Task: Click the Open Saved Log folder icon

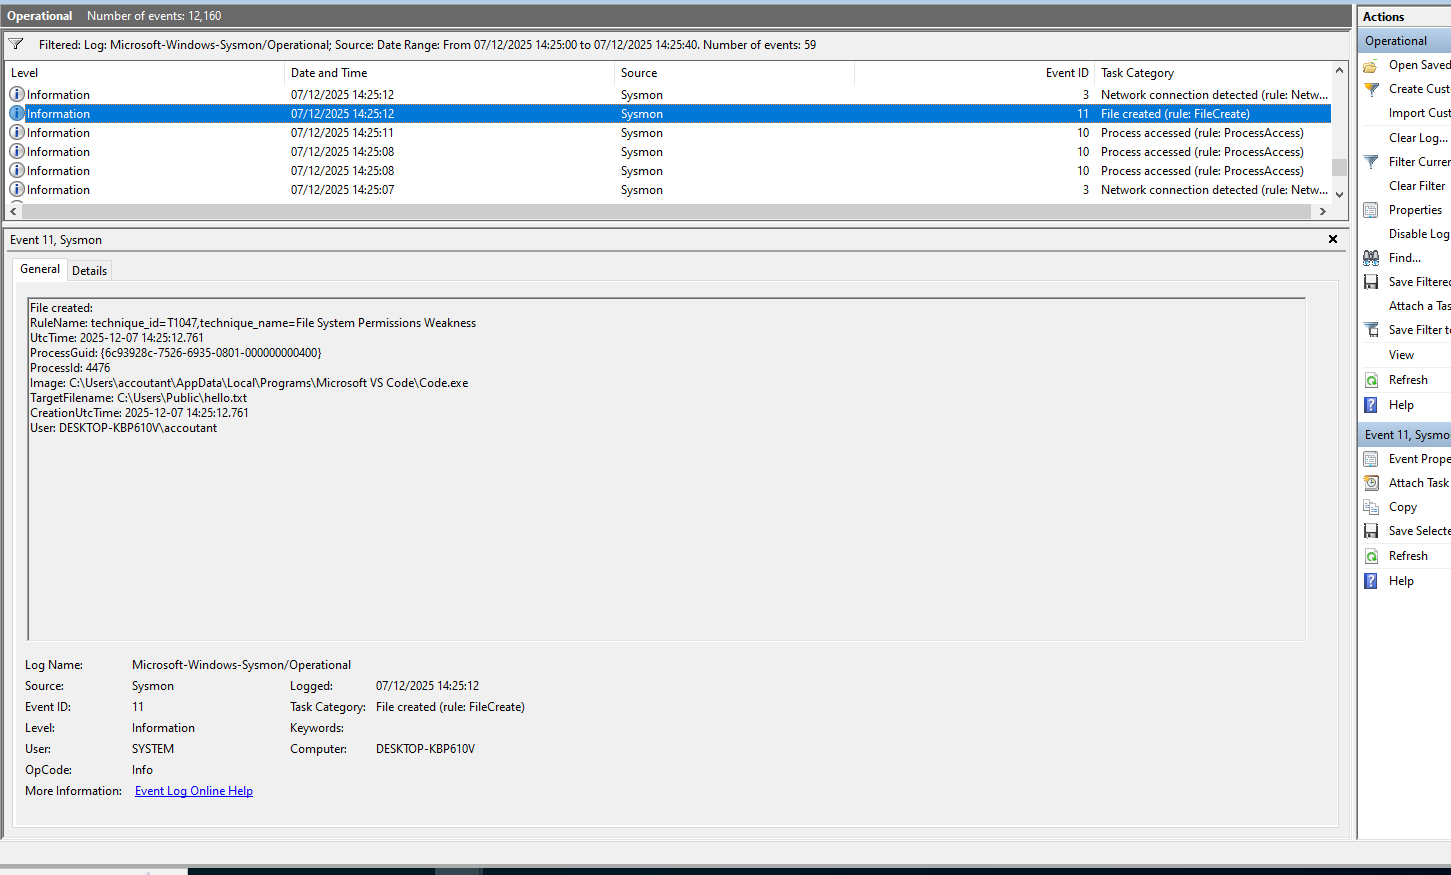Action: point(1371,65)
